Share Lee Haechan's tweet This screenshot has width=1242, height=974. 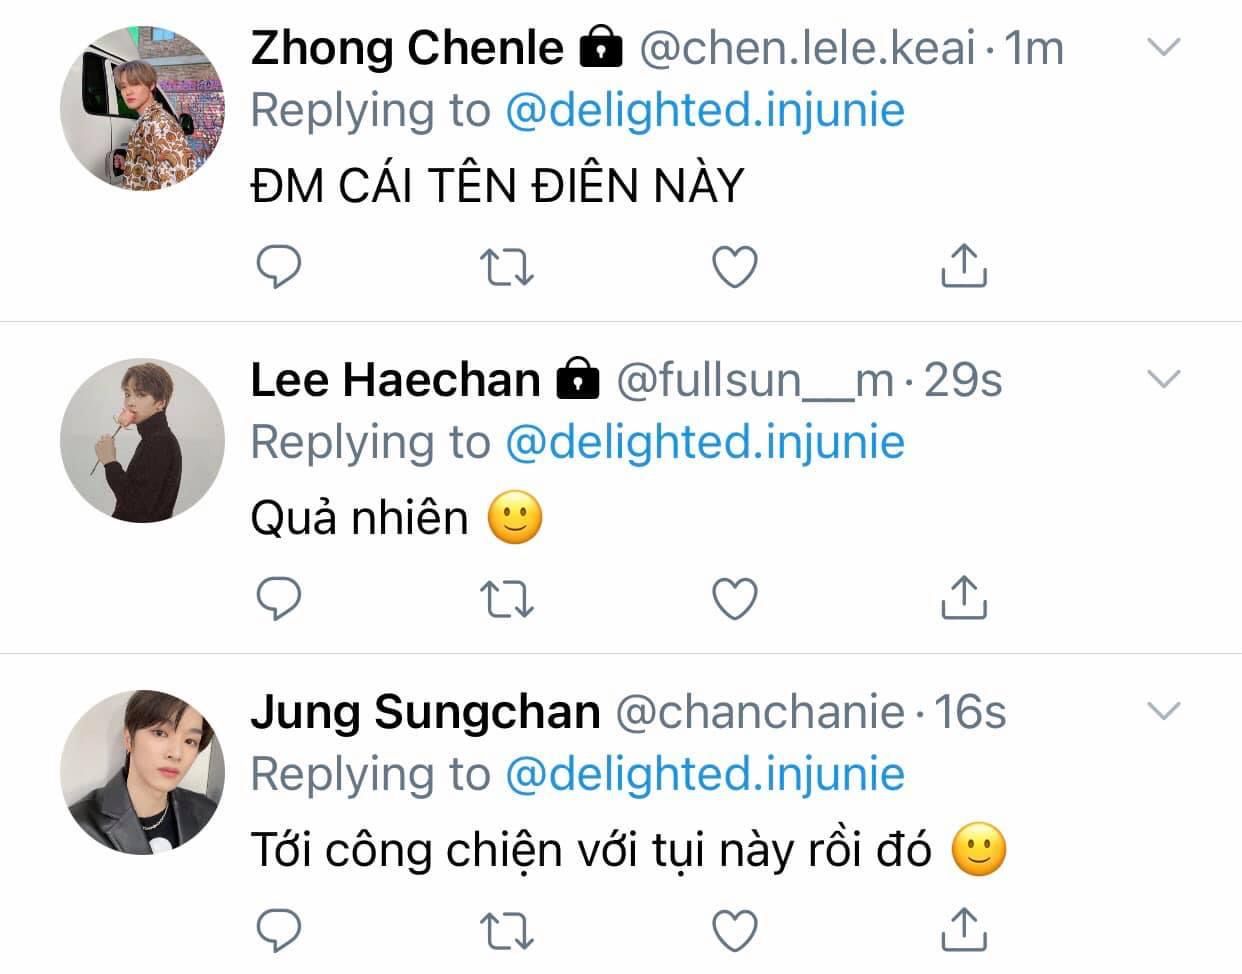[x=964, y=596]
